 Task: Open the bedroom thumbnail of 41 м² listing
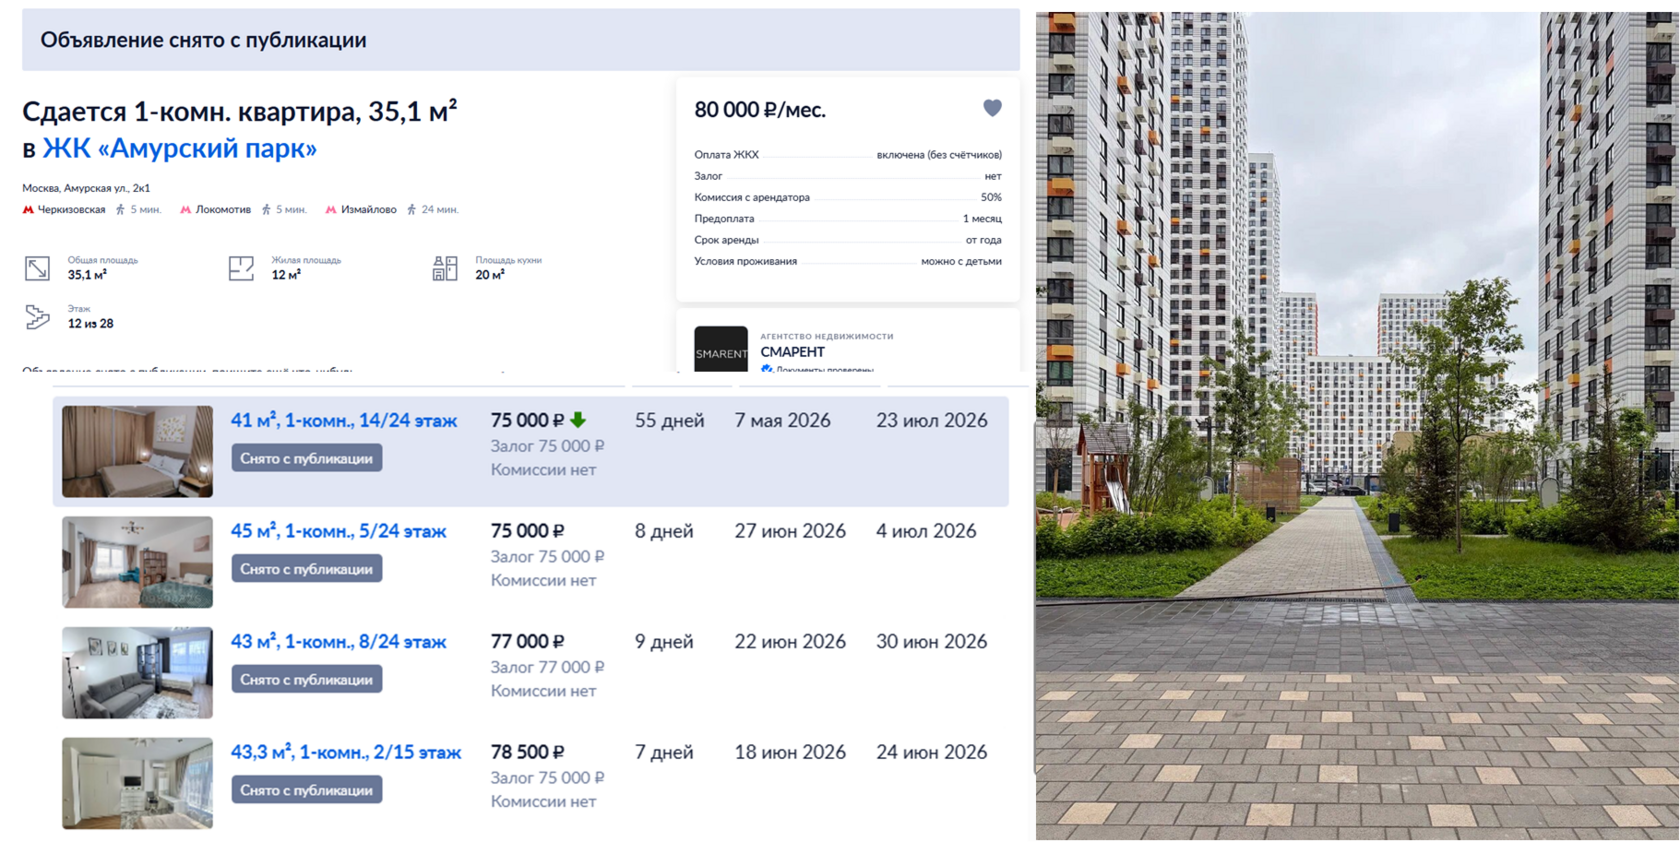(x=137, y=451)
